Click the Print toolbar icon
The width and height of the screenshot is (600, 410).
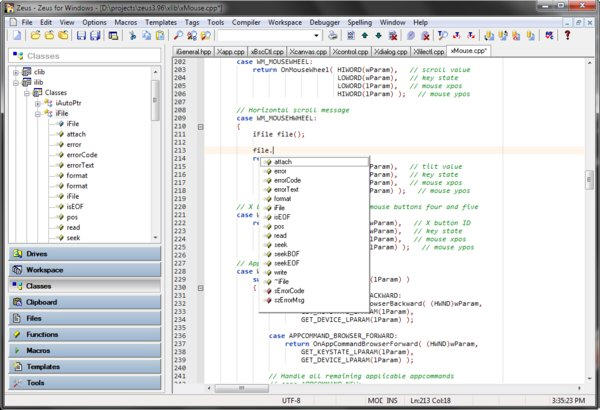pyautogui.click(x=331, y=35)
